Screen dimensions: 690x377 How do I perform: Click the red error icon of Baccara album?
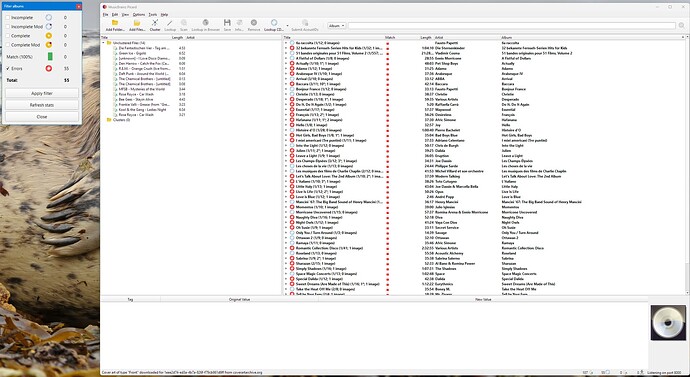coord(292,84)
